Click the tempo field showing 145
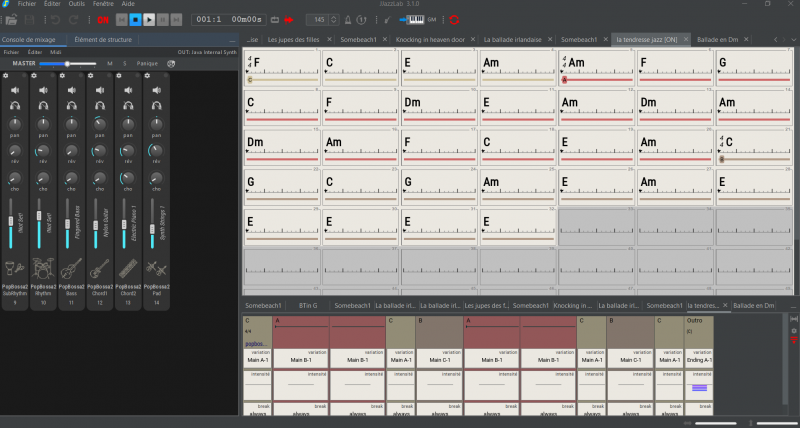Image resolution: width=800 pixels, height=428 pixels. click(319, 19)
